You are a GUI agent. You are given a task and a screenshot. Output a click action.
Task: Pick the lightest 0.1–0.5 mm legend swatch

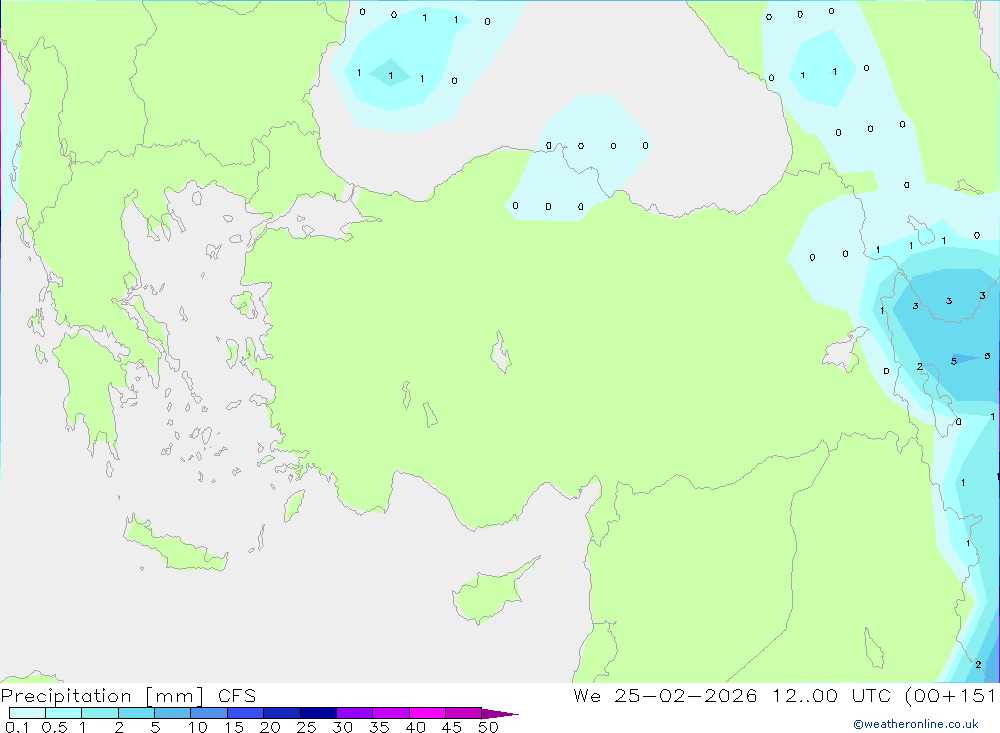pos(27,713)
